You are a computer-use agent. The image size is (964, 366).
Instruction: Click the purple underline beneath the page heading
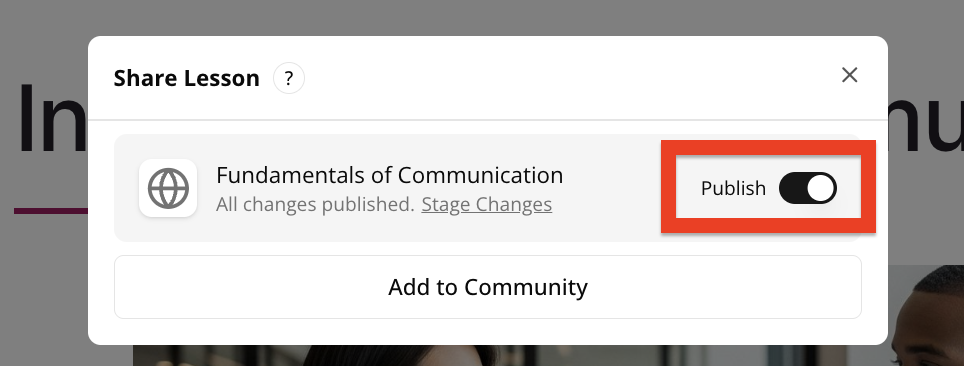[51, 211]
